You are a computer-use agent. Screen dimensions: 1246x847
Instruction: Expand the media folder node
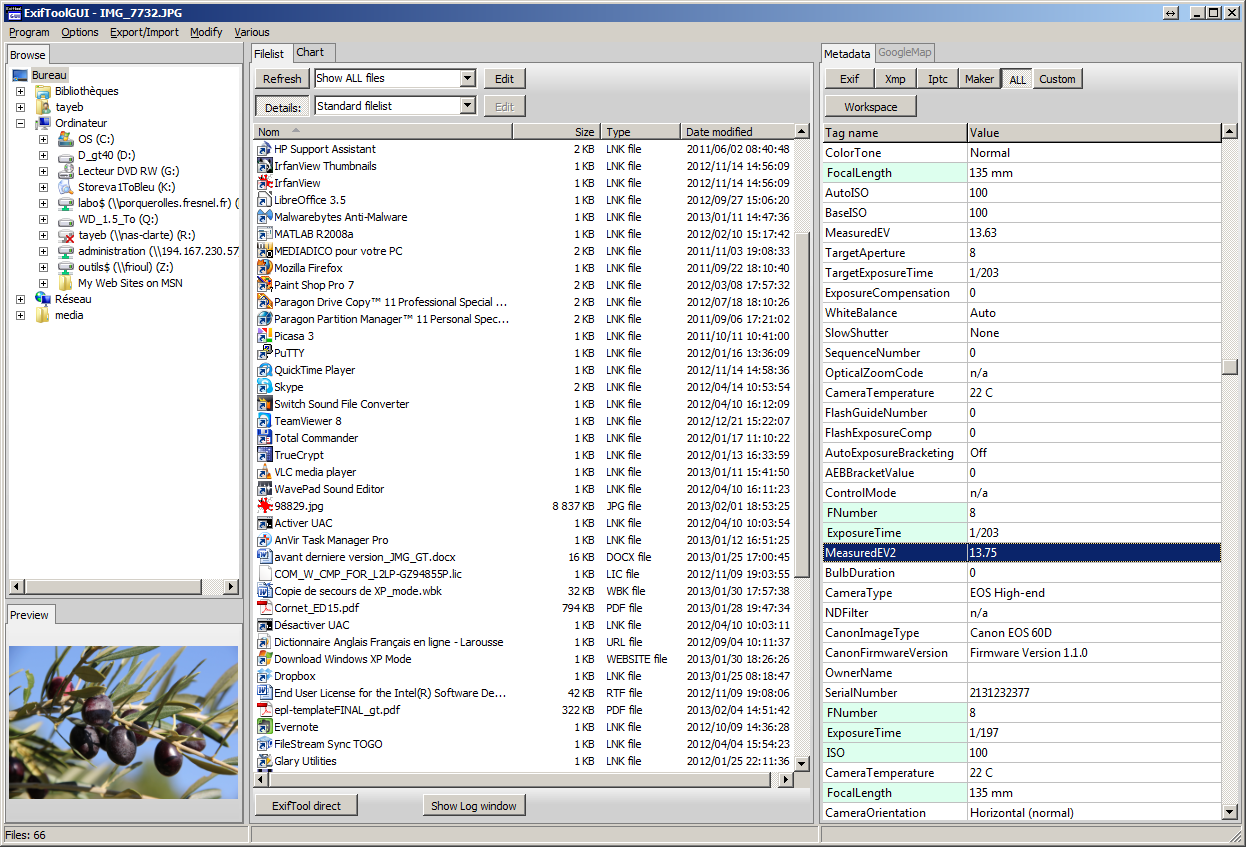20,315
